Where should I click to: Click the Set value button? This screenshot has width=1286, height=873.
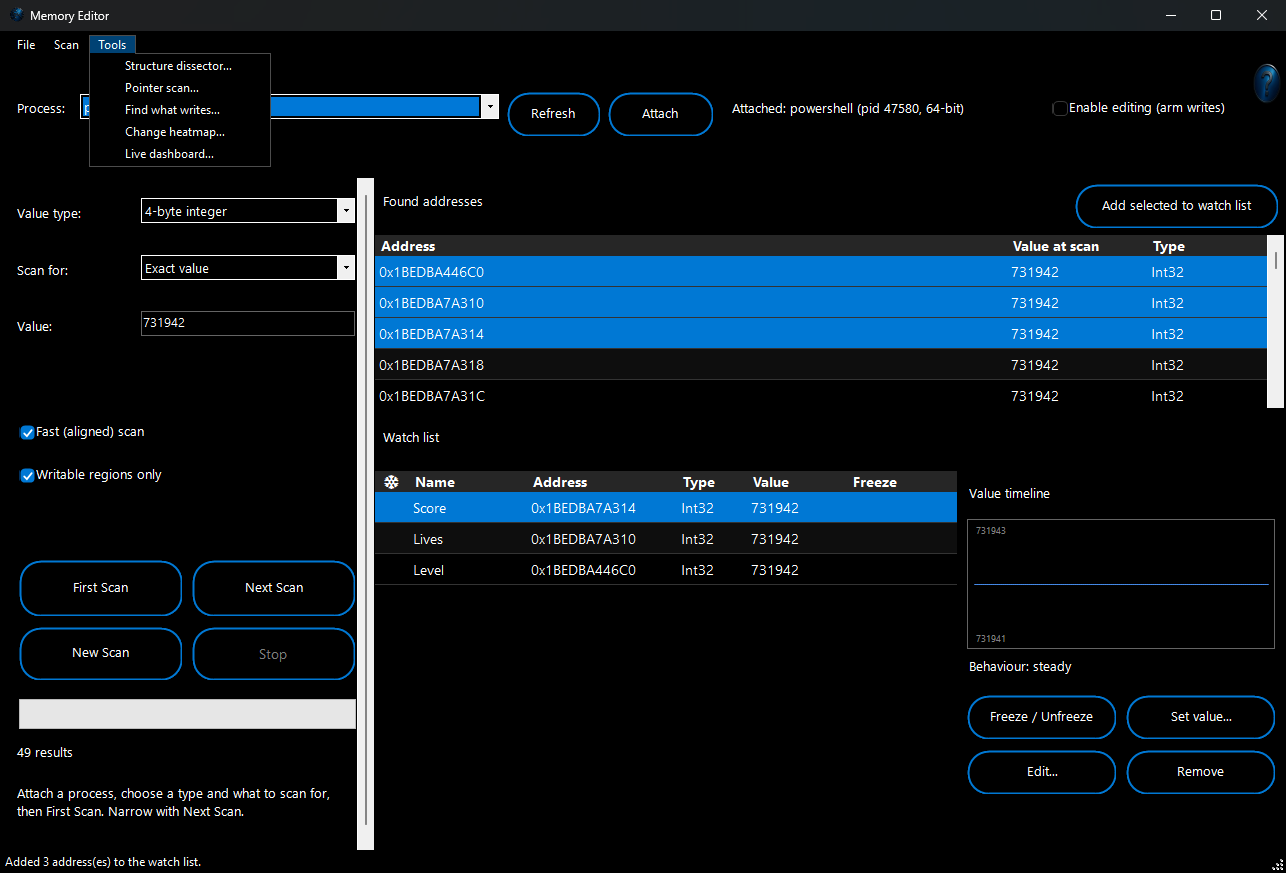1201,717
